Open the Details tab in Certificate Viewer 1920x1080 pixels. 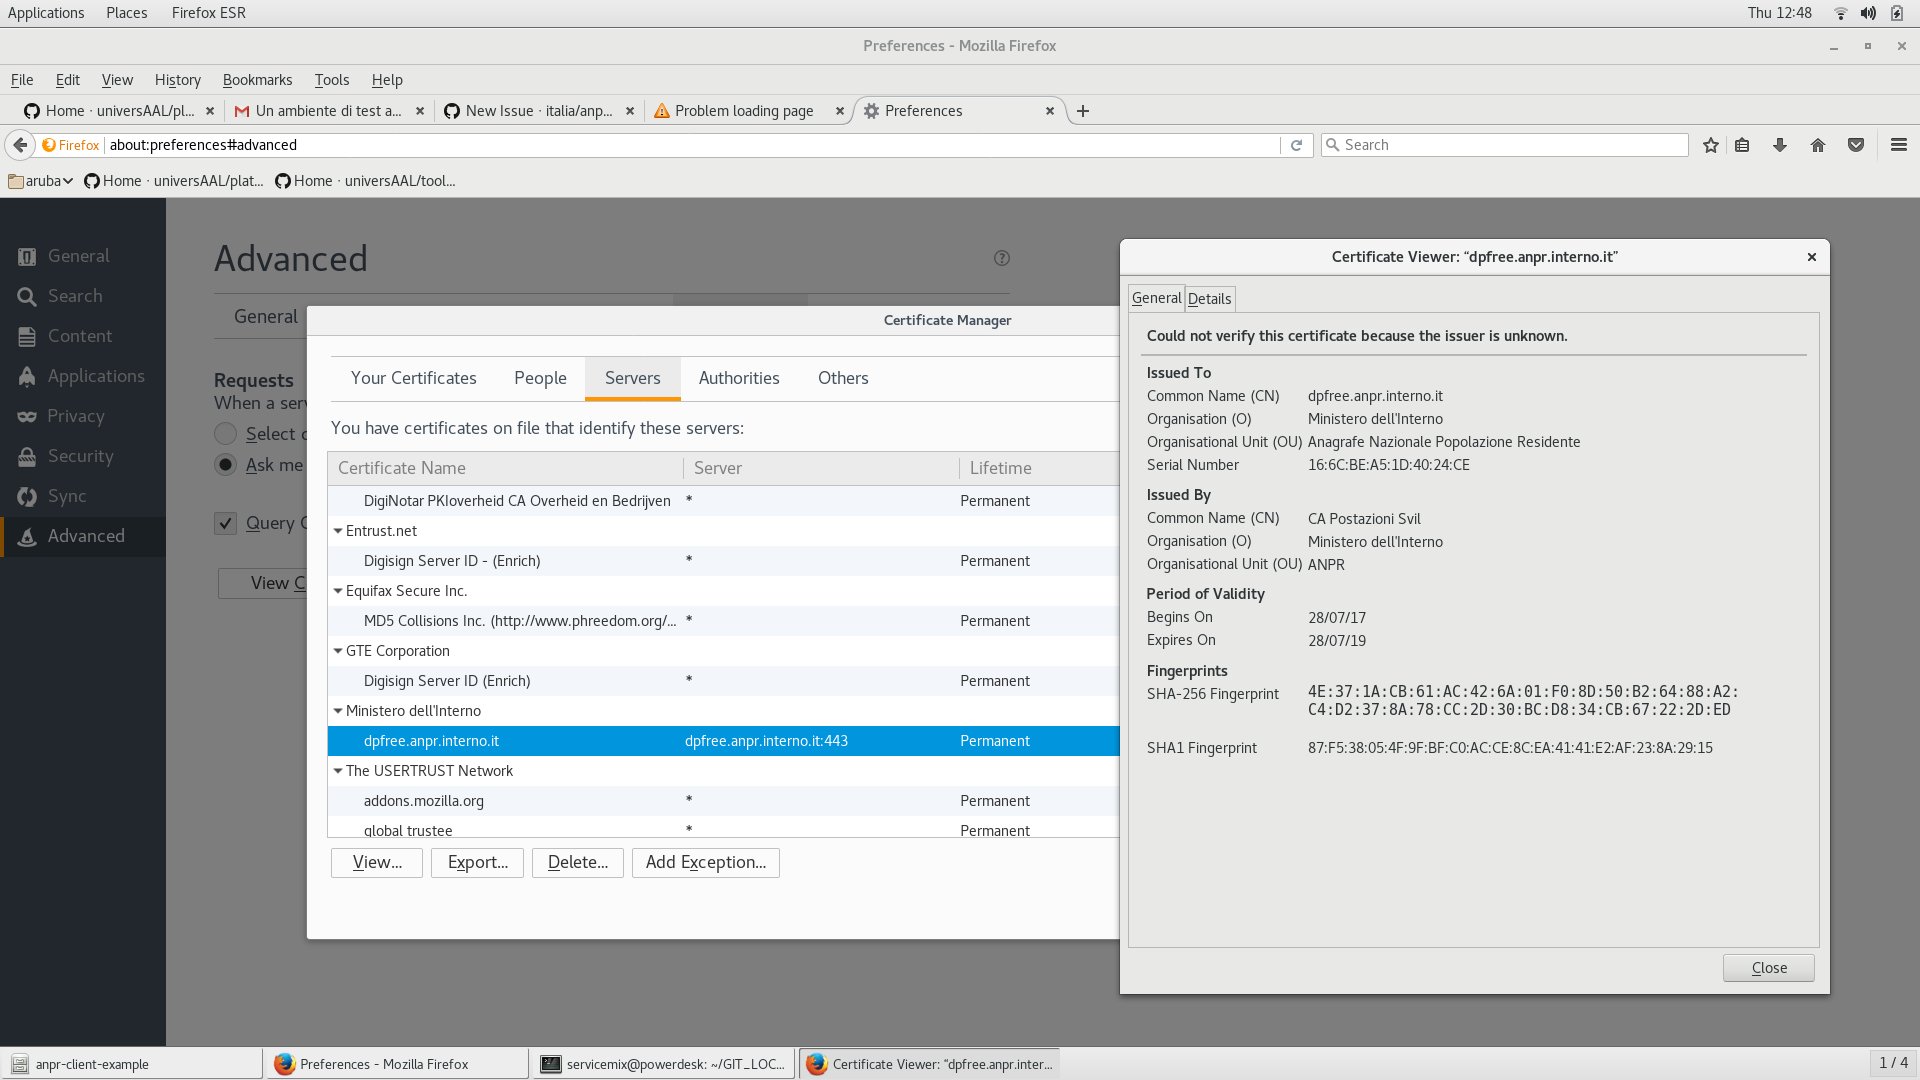[1209, 299]
